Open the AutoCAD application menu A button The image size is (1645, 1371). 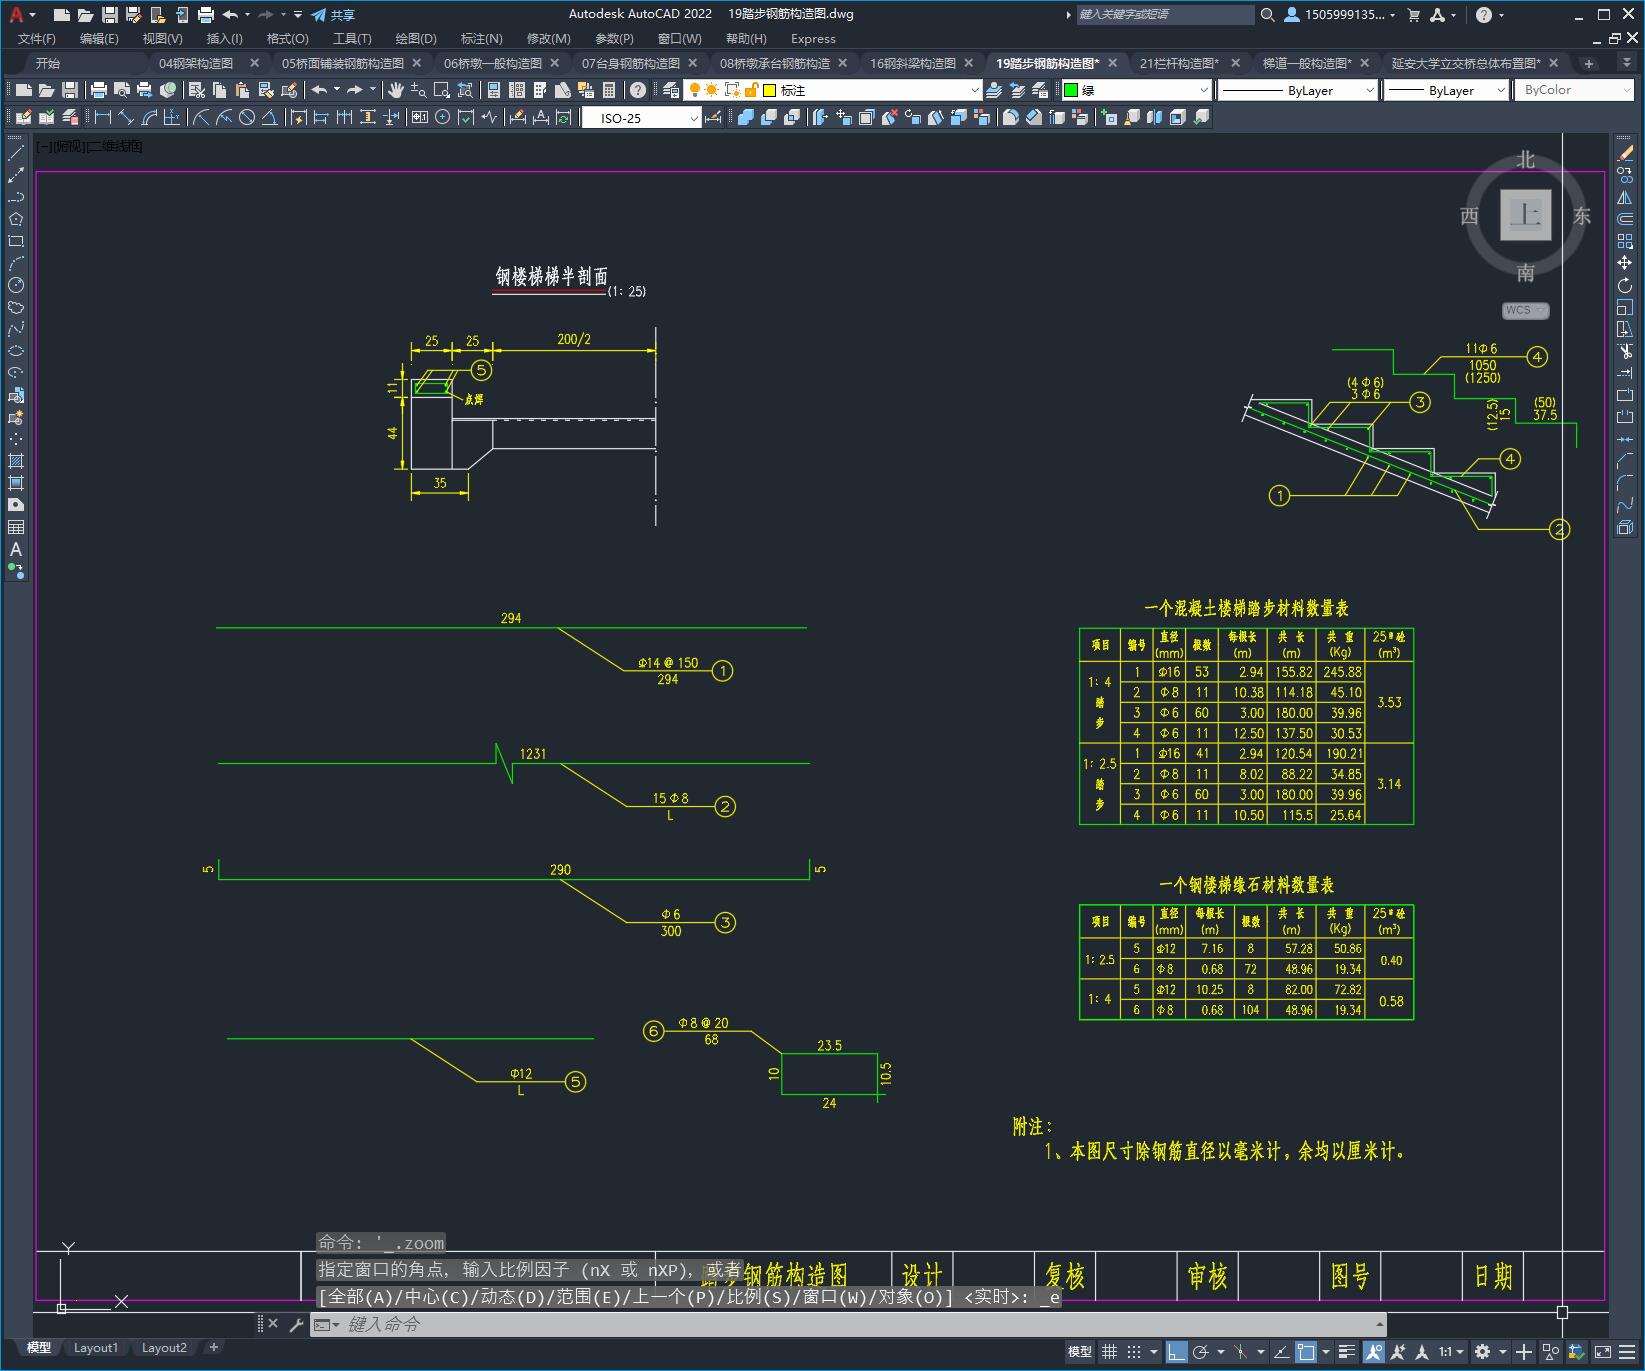coord(21,15)
